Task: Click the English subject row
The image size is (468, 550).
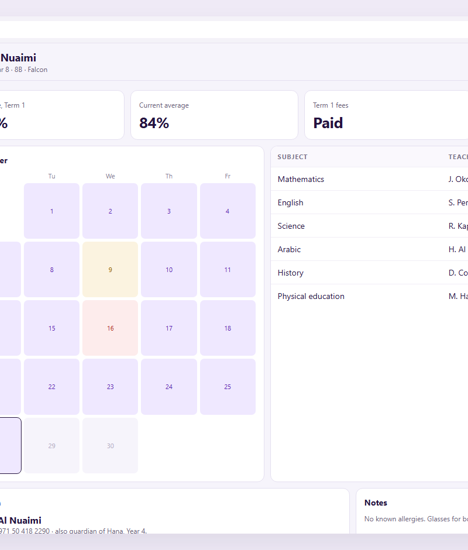Action: pyautogui.click(x=369, y=202)
